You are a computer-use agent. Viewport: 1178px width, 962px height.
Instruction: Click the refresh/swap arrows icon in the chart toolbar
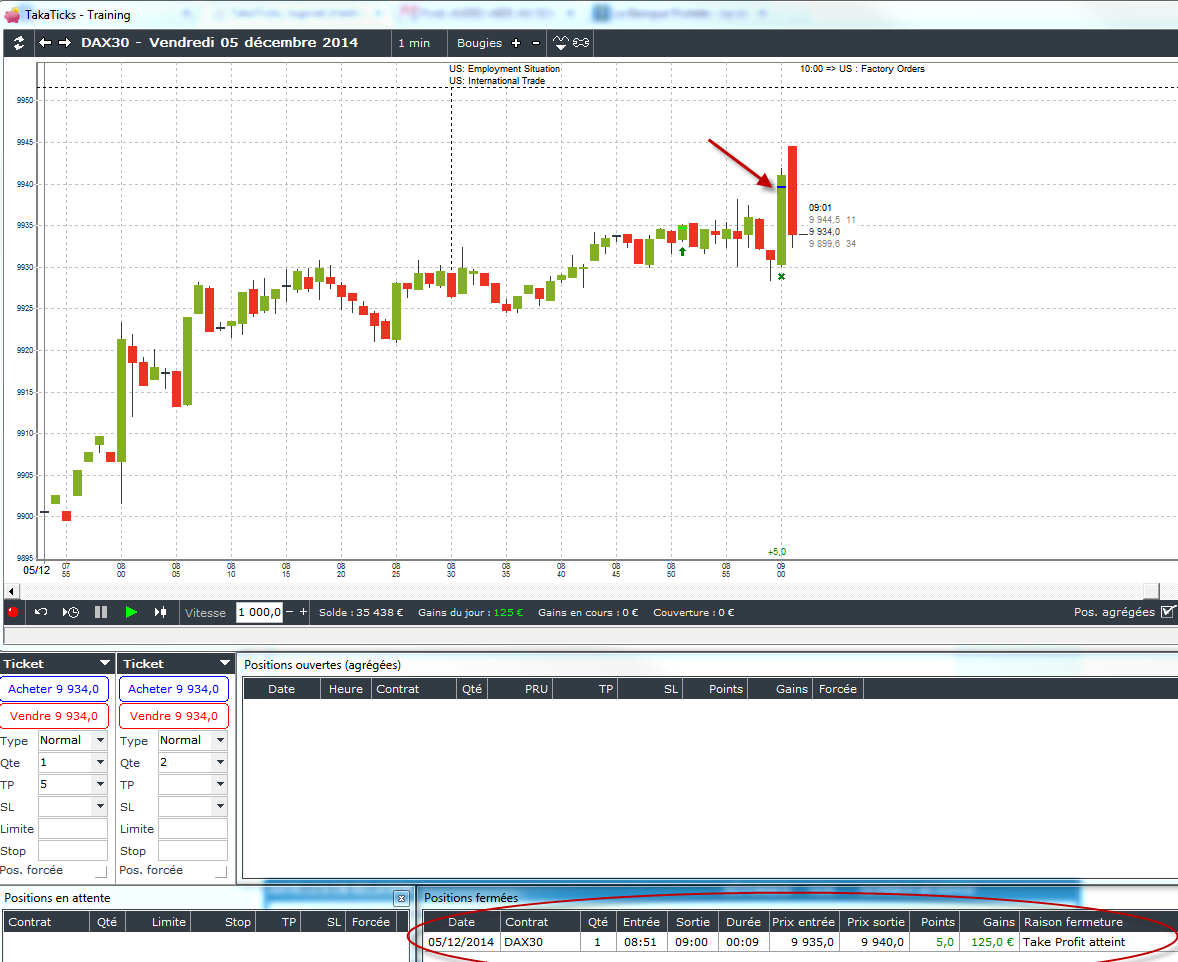[19, 43]
